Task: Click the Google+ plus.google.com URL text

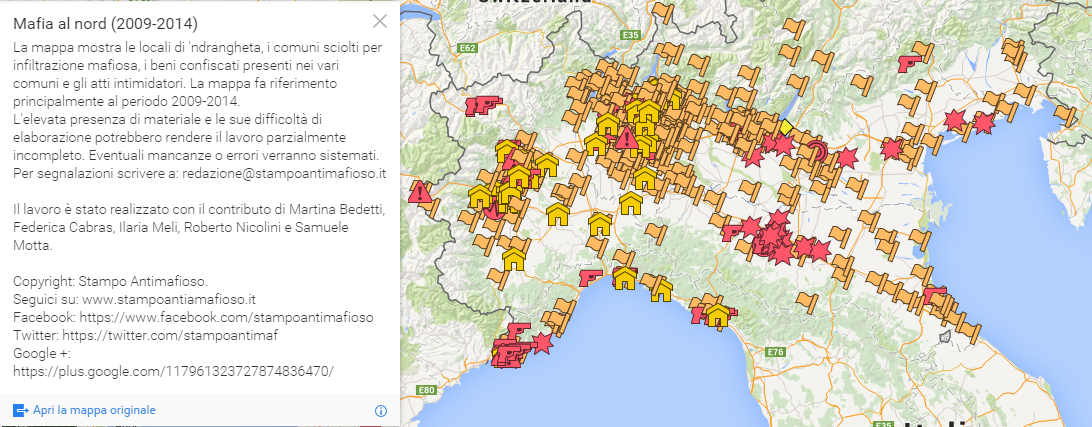Action: pos(173,371)
